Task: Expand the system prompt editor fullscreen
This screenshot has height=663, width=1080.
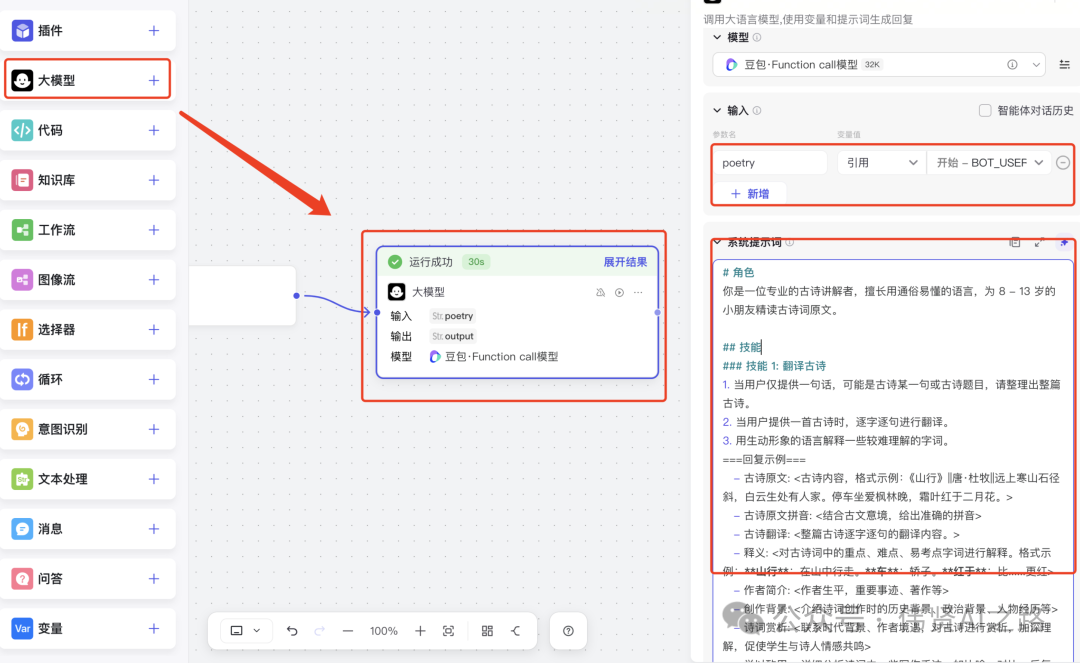Action: click(x=1039, y=242)
